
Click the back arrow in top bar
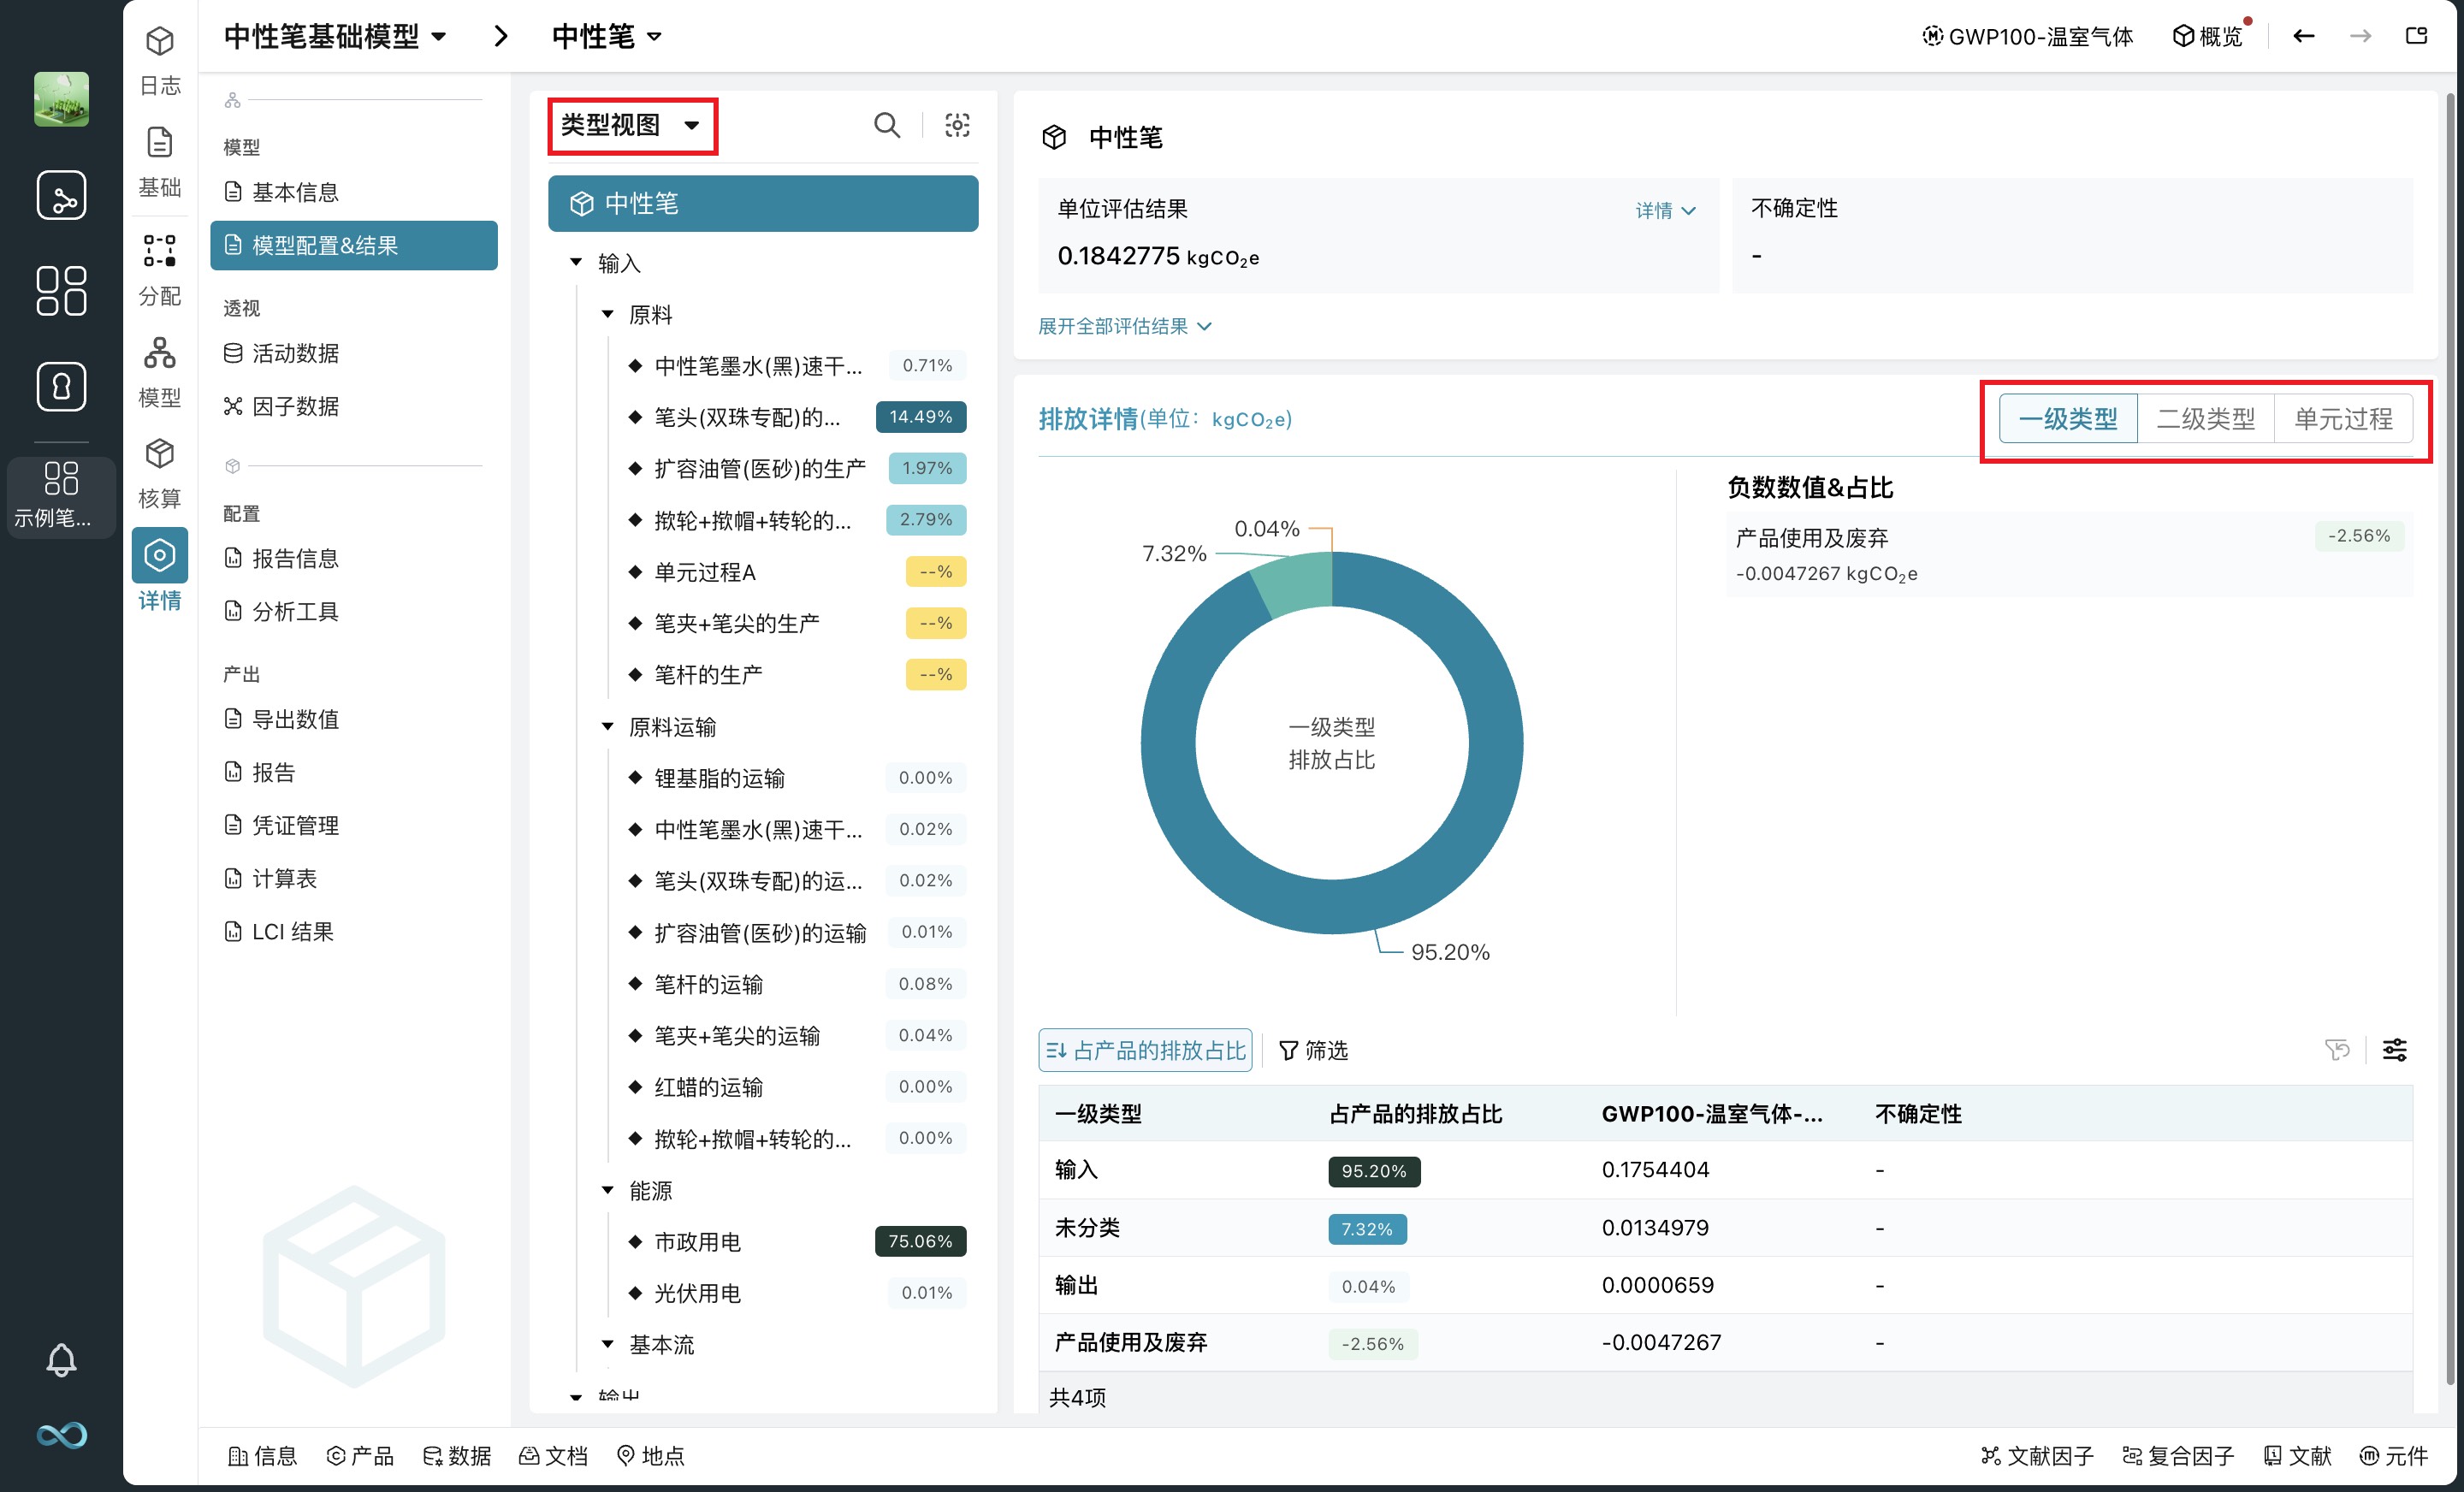coord(2303,37)
